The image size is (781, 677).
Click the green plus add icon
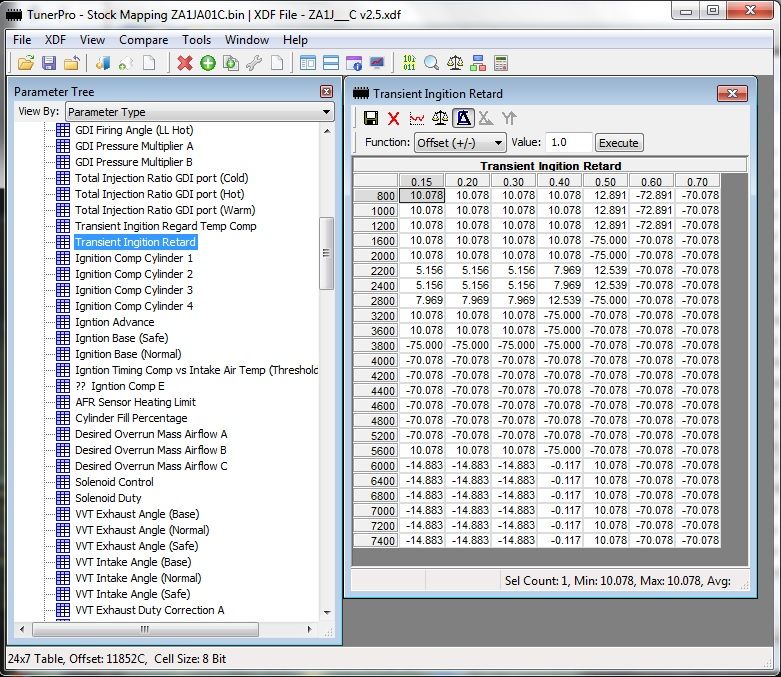(207, 63)
